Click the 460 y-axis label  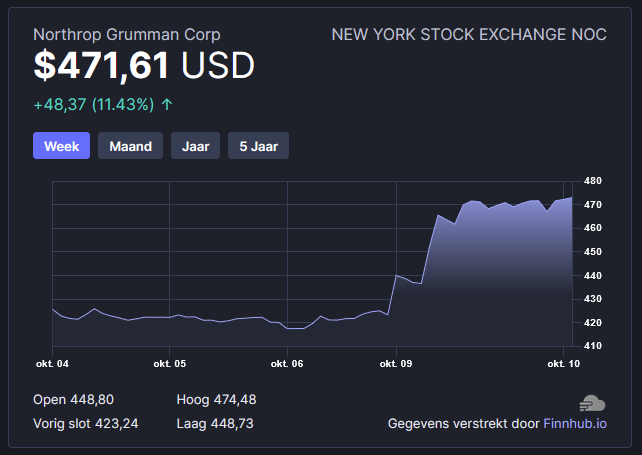pos(593,228)
